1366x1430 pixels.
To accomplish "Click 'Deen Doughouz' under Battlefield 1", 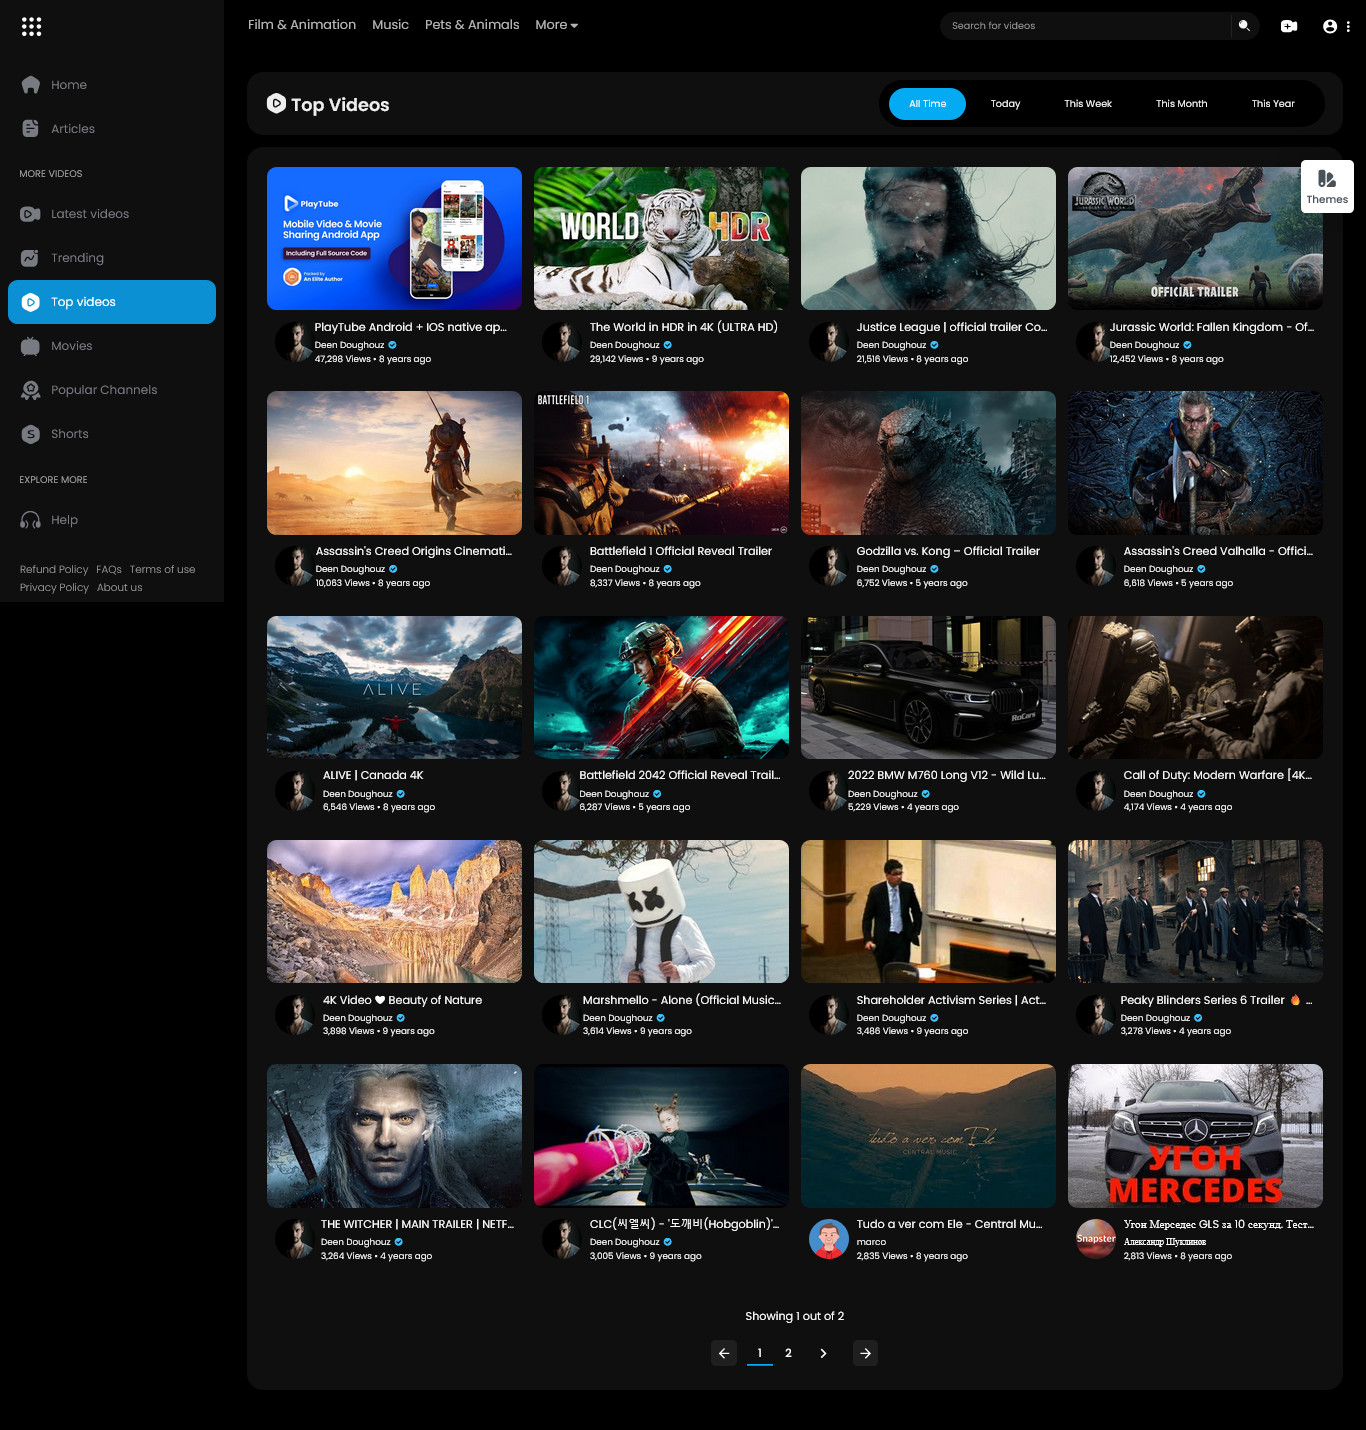I will [624, 569].
